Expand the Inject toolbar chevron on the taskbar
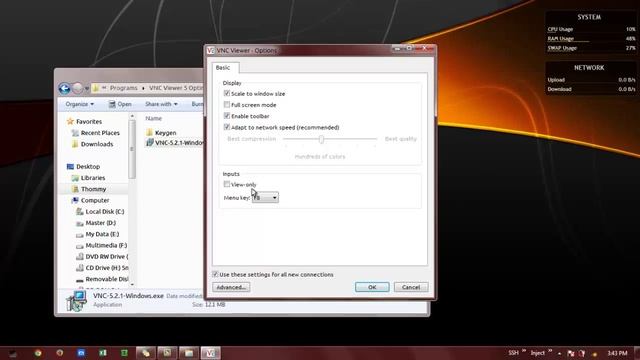 click(x=550, y=351)
